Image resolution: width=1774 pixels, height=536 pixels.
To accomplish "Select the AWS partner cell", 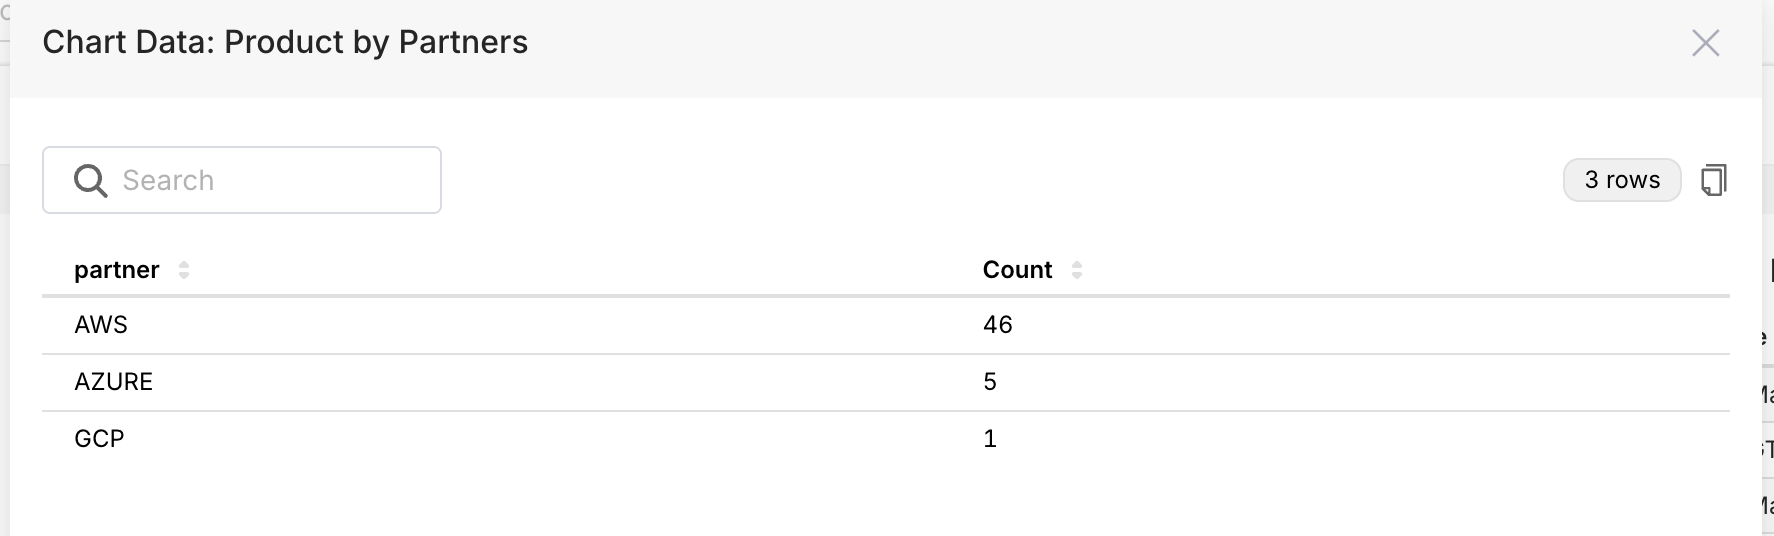I will [x=101, y=325].
